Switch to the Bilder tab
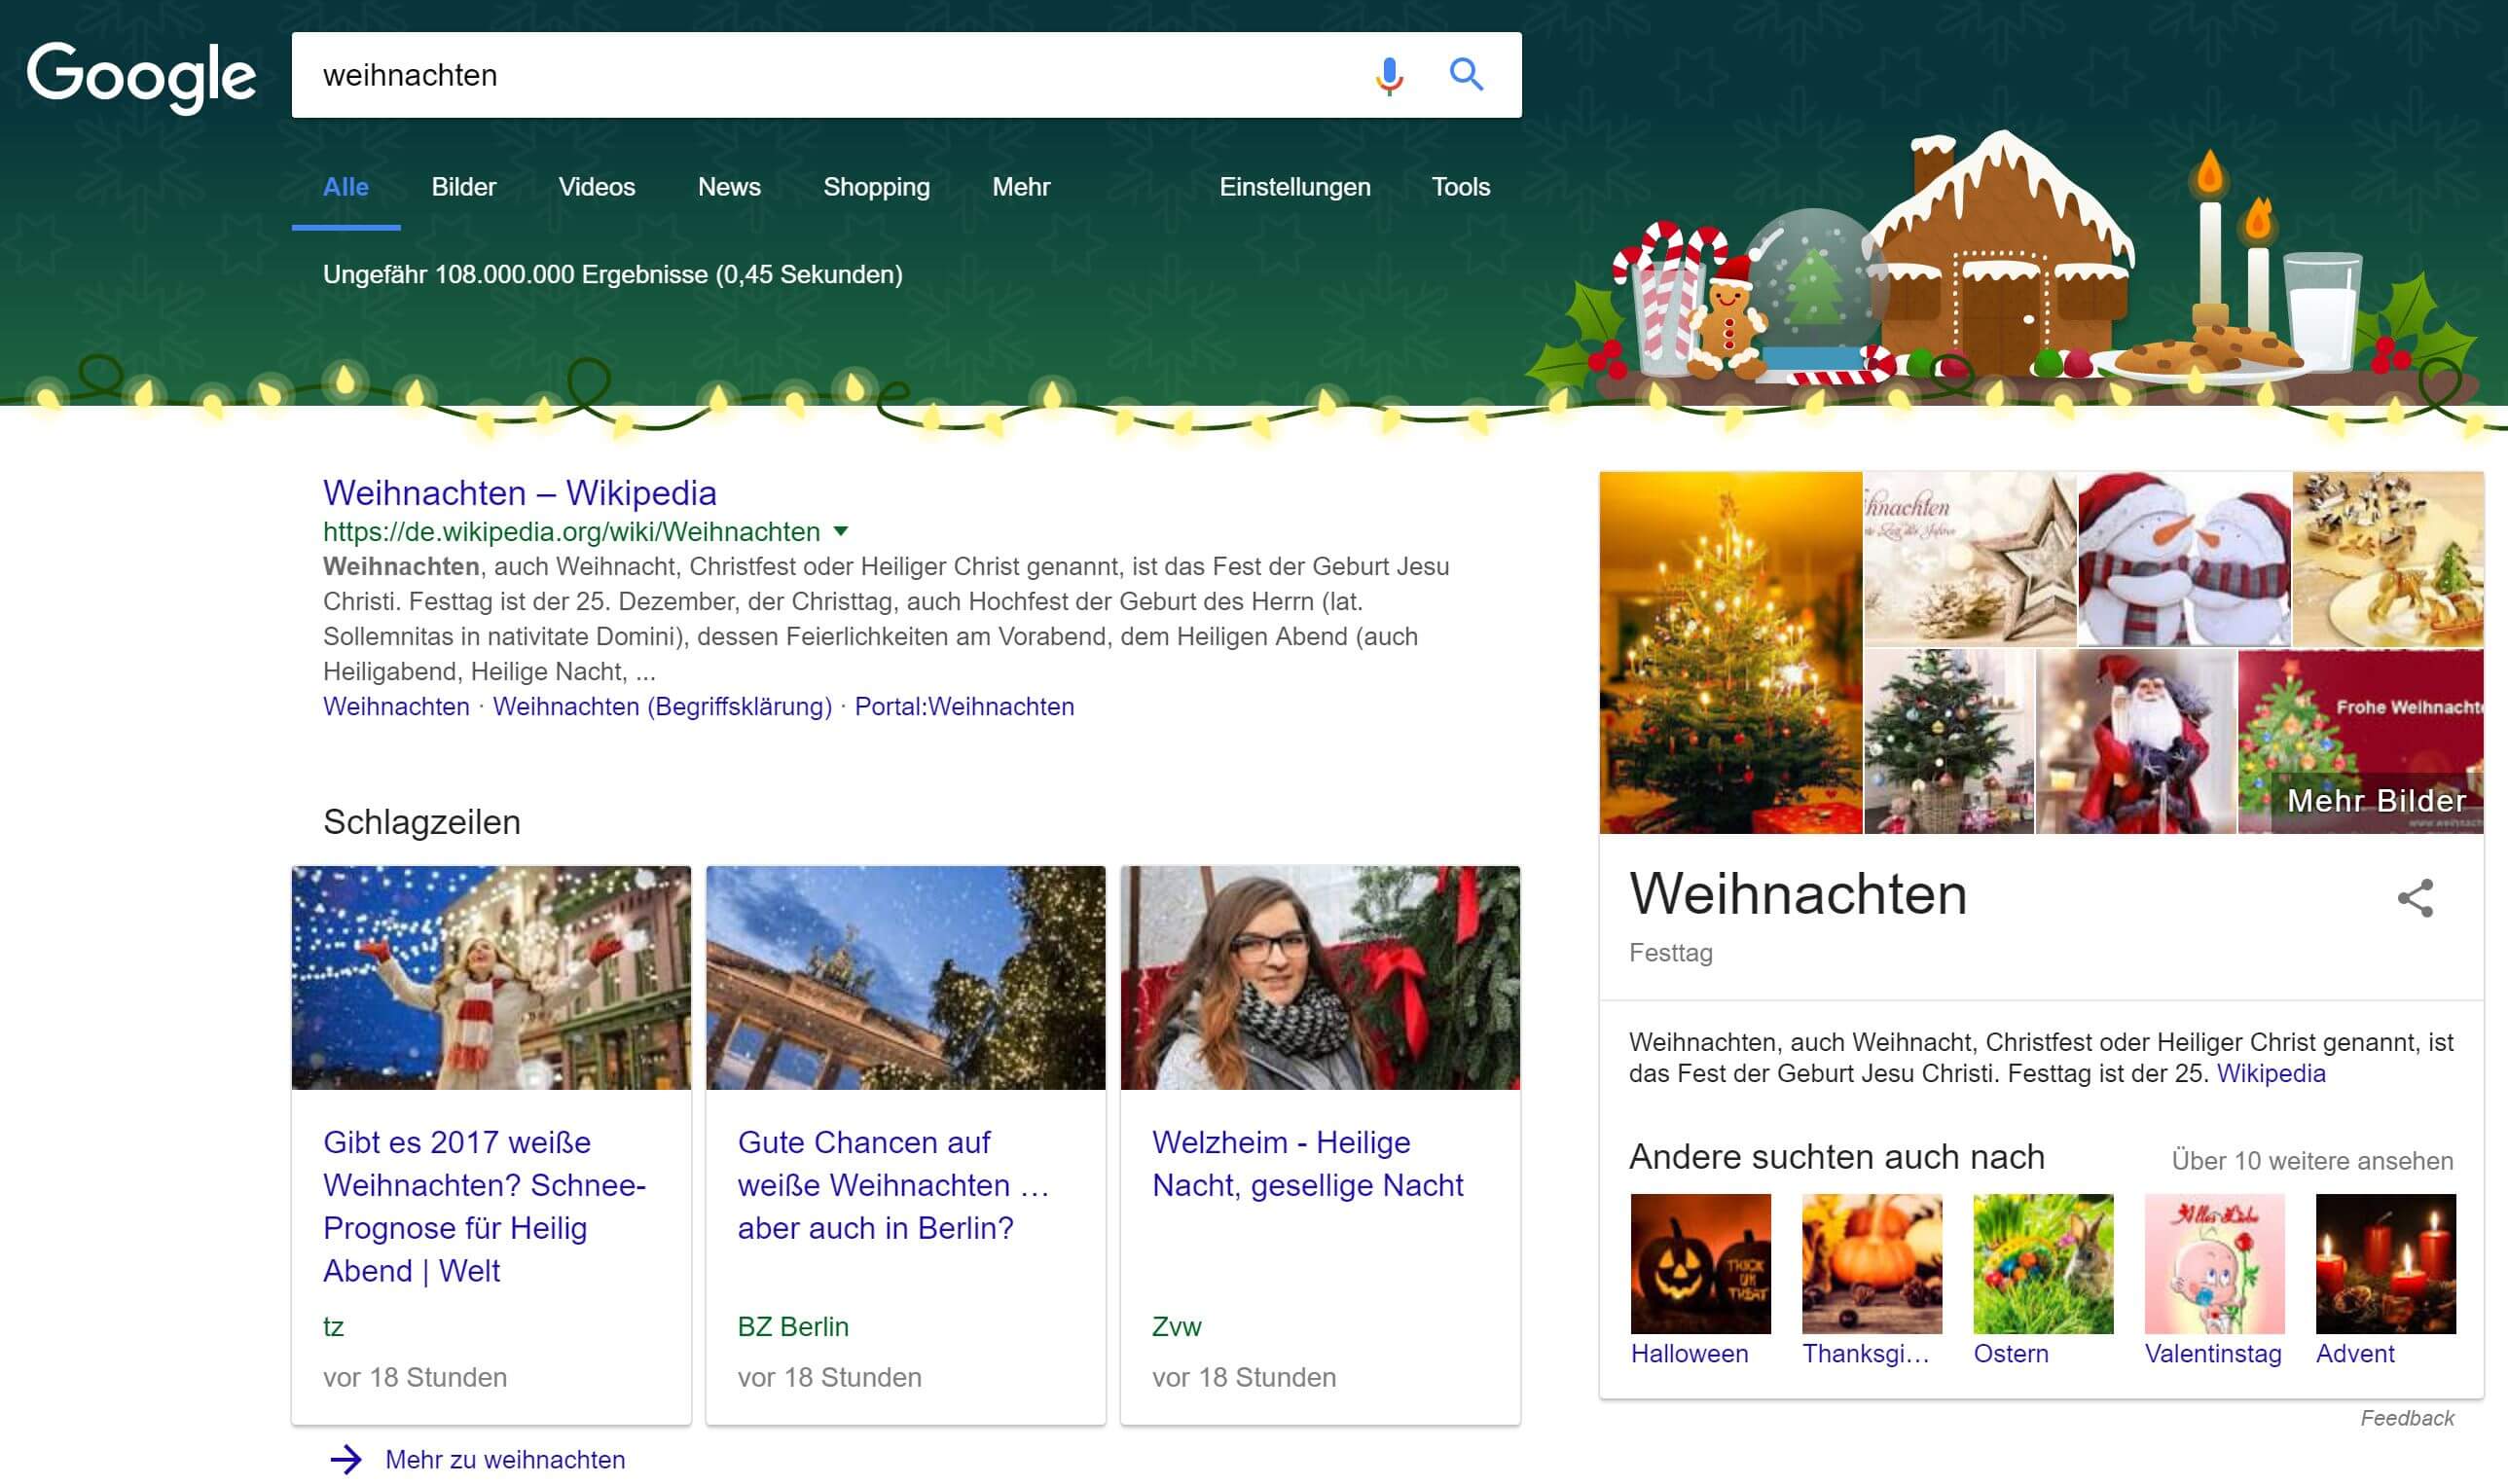2508x1484 pixels. click(463, 187)
